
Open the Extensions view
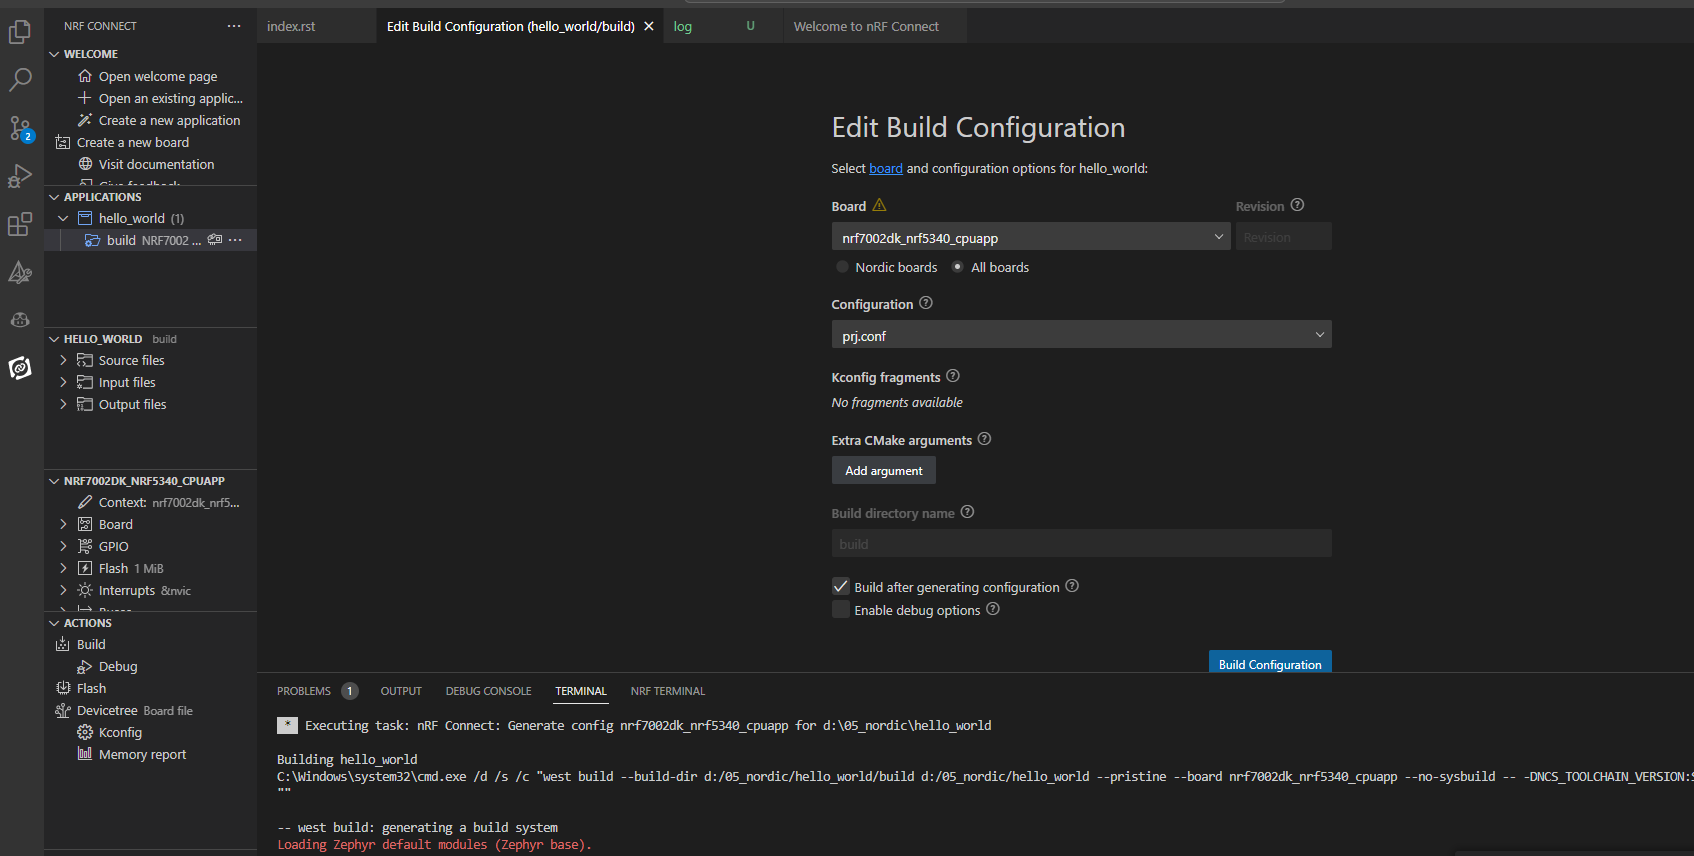[20, 224]
